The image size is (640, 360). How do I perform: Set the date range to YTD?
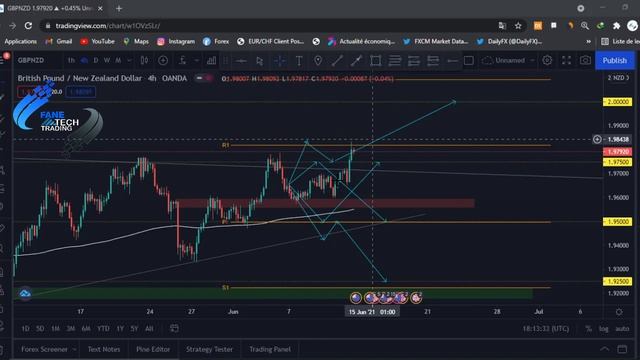coord(103,329)
